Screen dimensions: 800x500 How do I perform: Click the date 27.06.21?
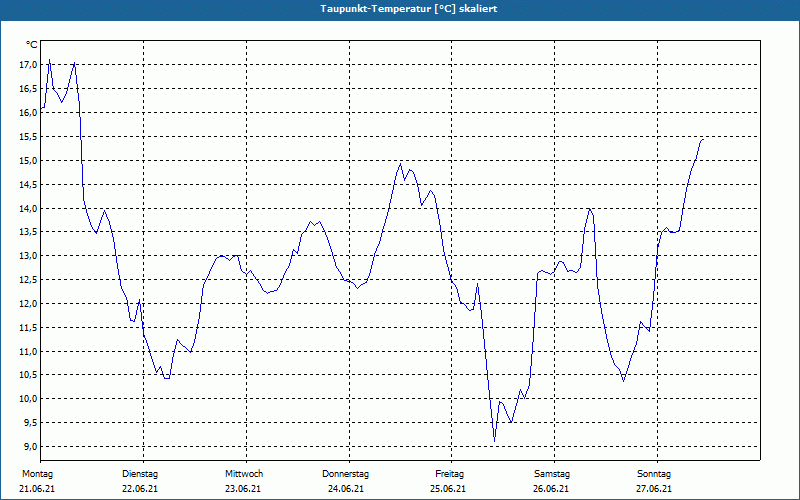tap(654, 489)
